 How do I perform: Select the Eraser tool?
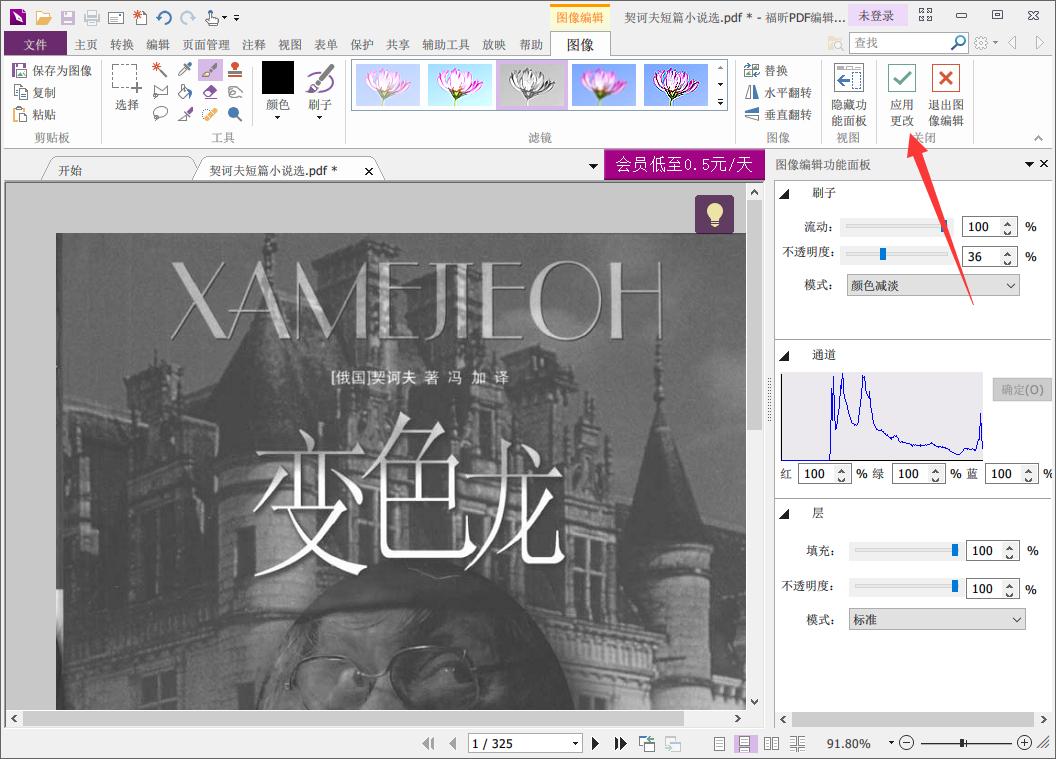pyautogui.click(x=209, y=90)
